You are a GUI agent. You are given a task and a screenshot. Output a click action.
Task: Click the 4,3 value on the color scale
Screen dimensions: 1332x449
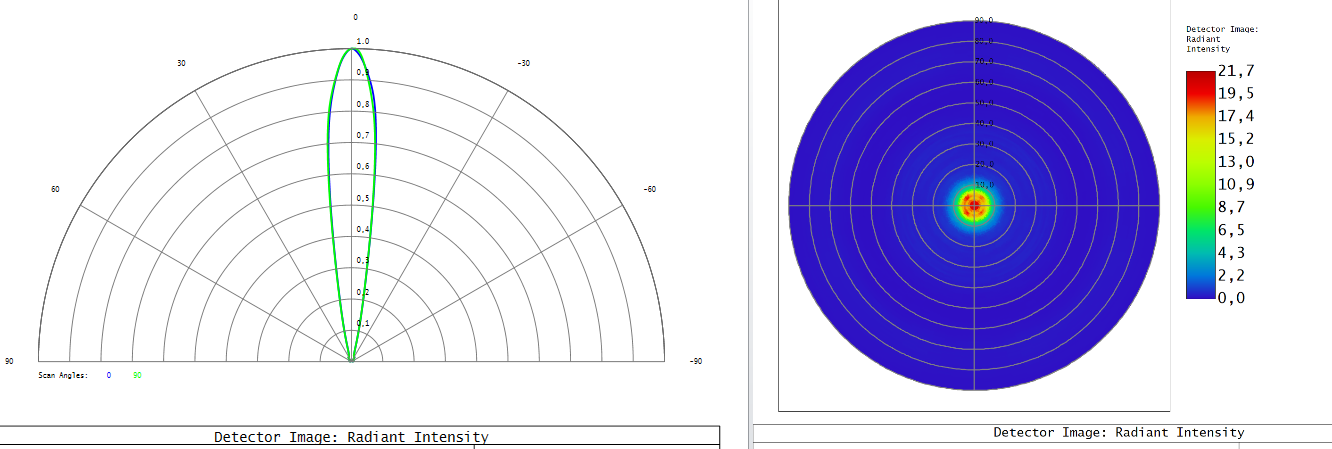[1232, 252]
